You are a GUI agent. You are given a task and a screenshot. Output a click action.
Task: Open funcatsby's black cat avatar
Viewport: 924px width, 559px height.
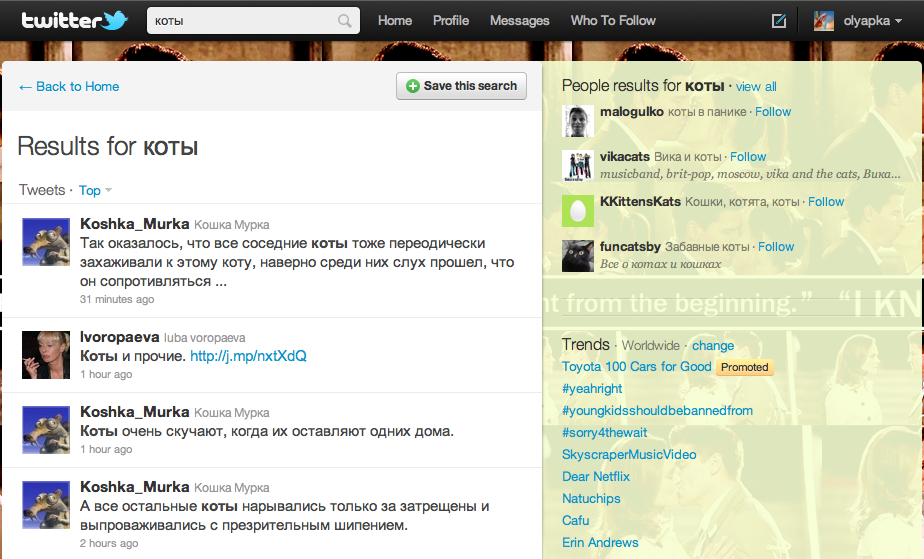point(578,256)
